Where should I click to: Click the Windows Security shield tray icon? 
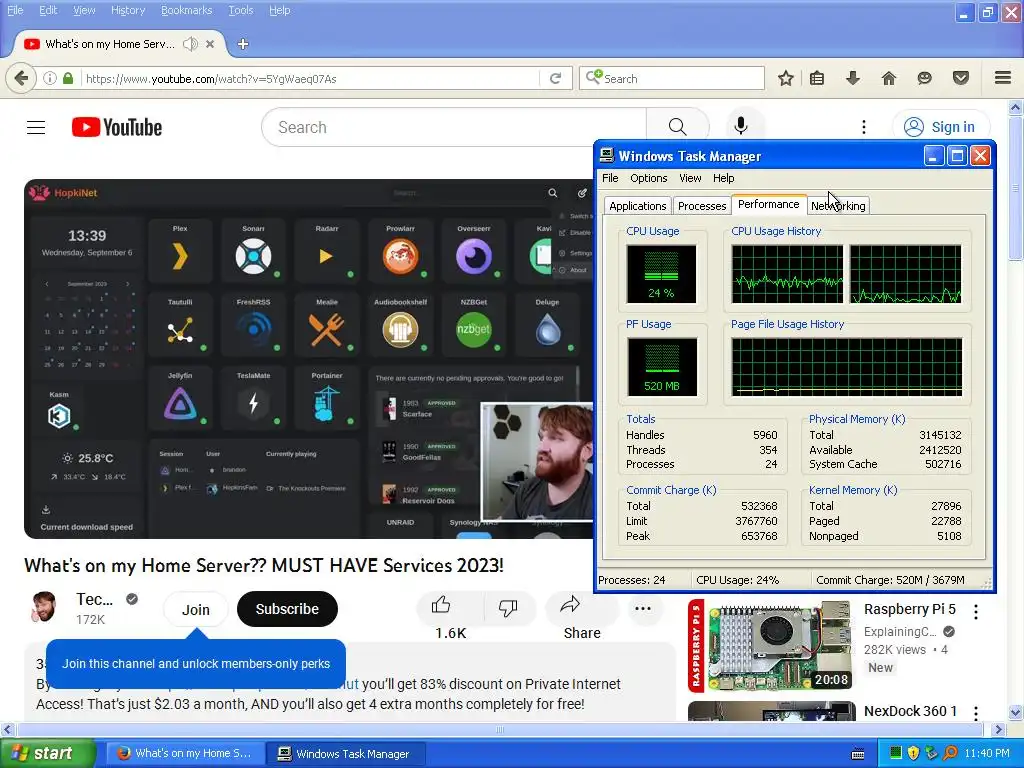point(913,753)
